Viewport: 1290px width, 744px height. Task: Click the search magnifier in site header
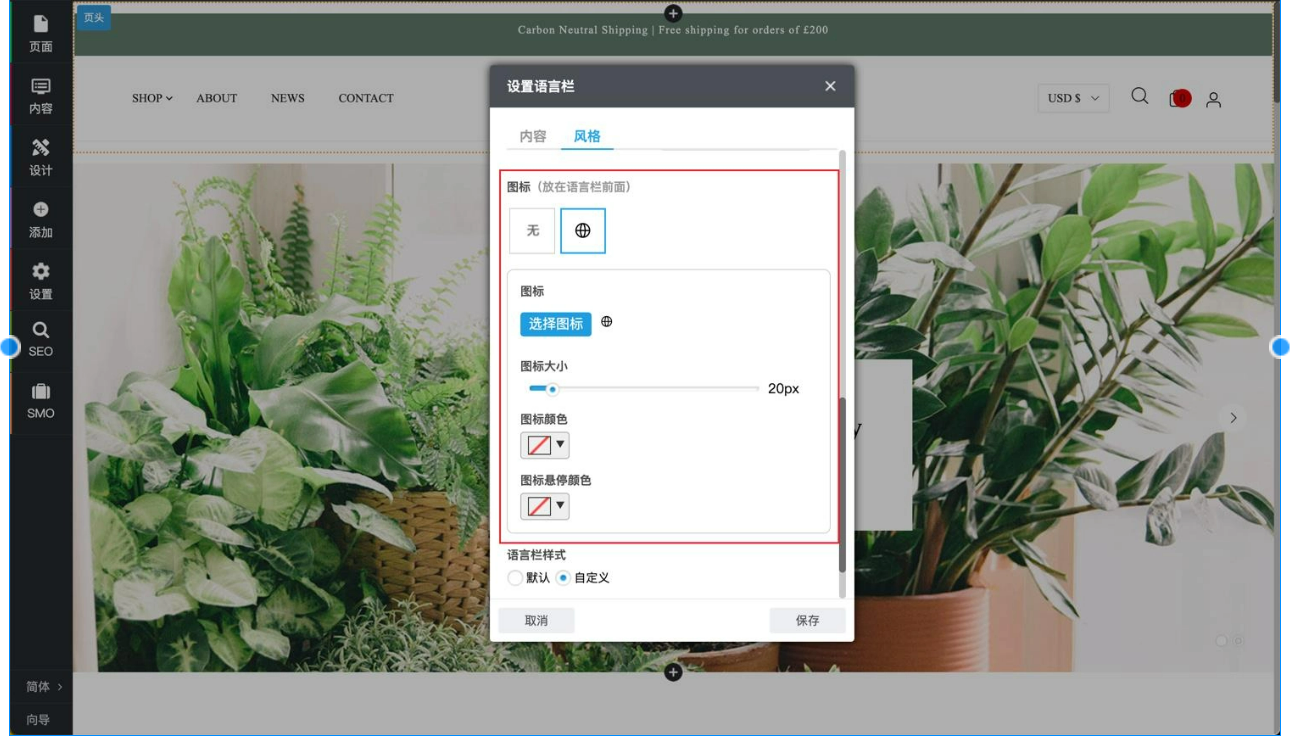click(1139, 97)
